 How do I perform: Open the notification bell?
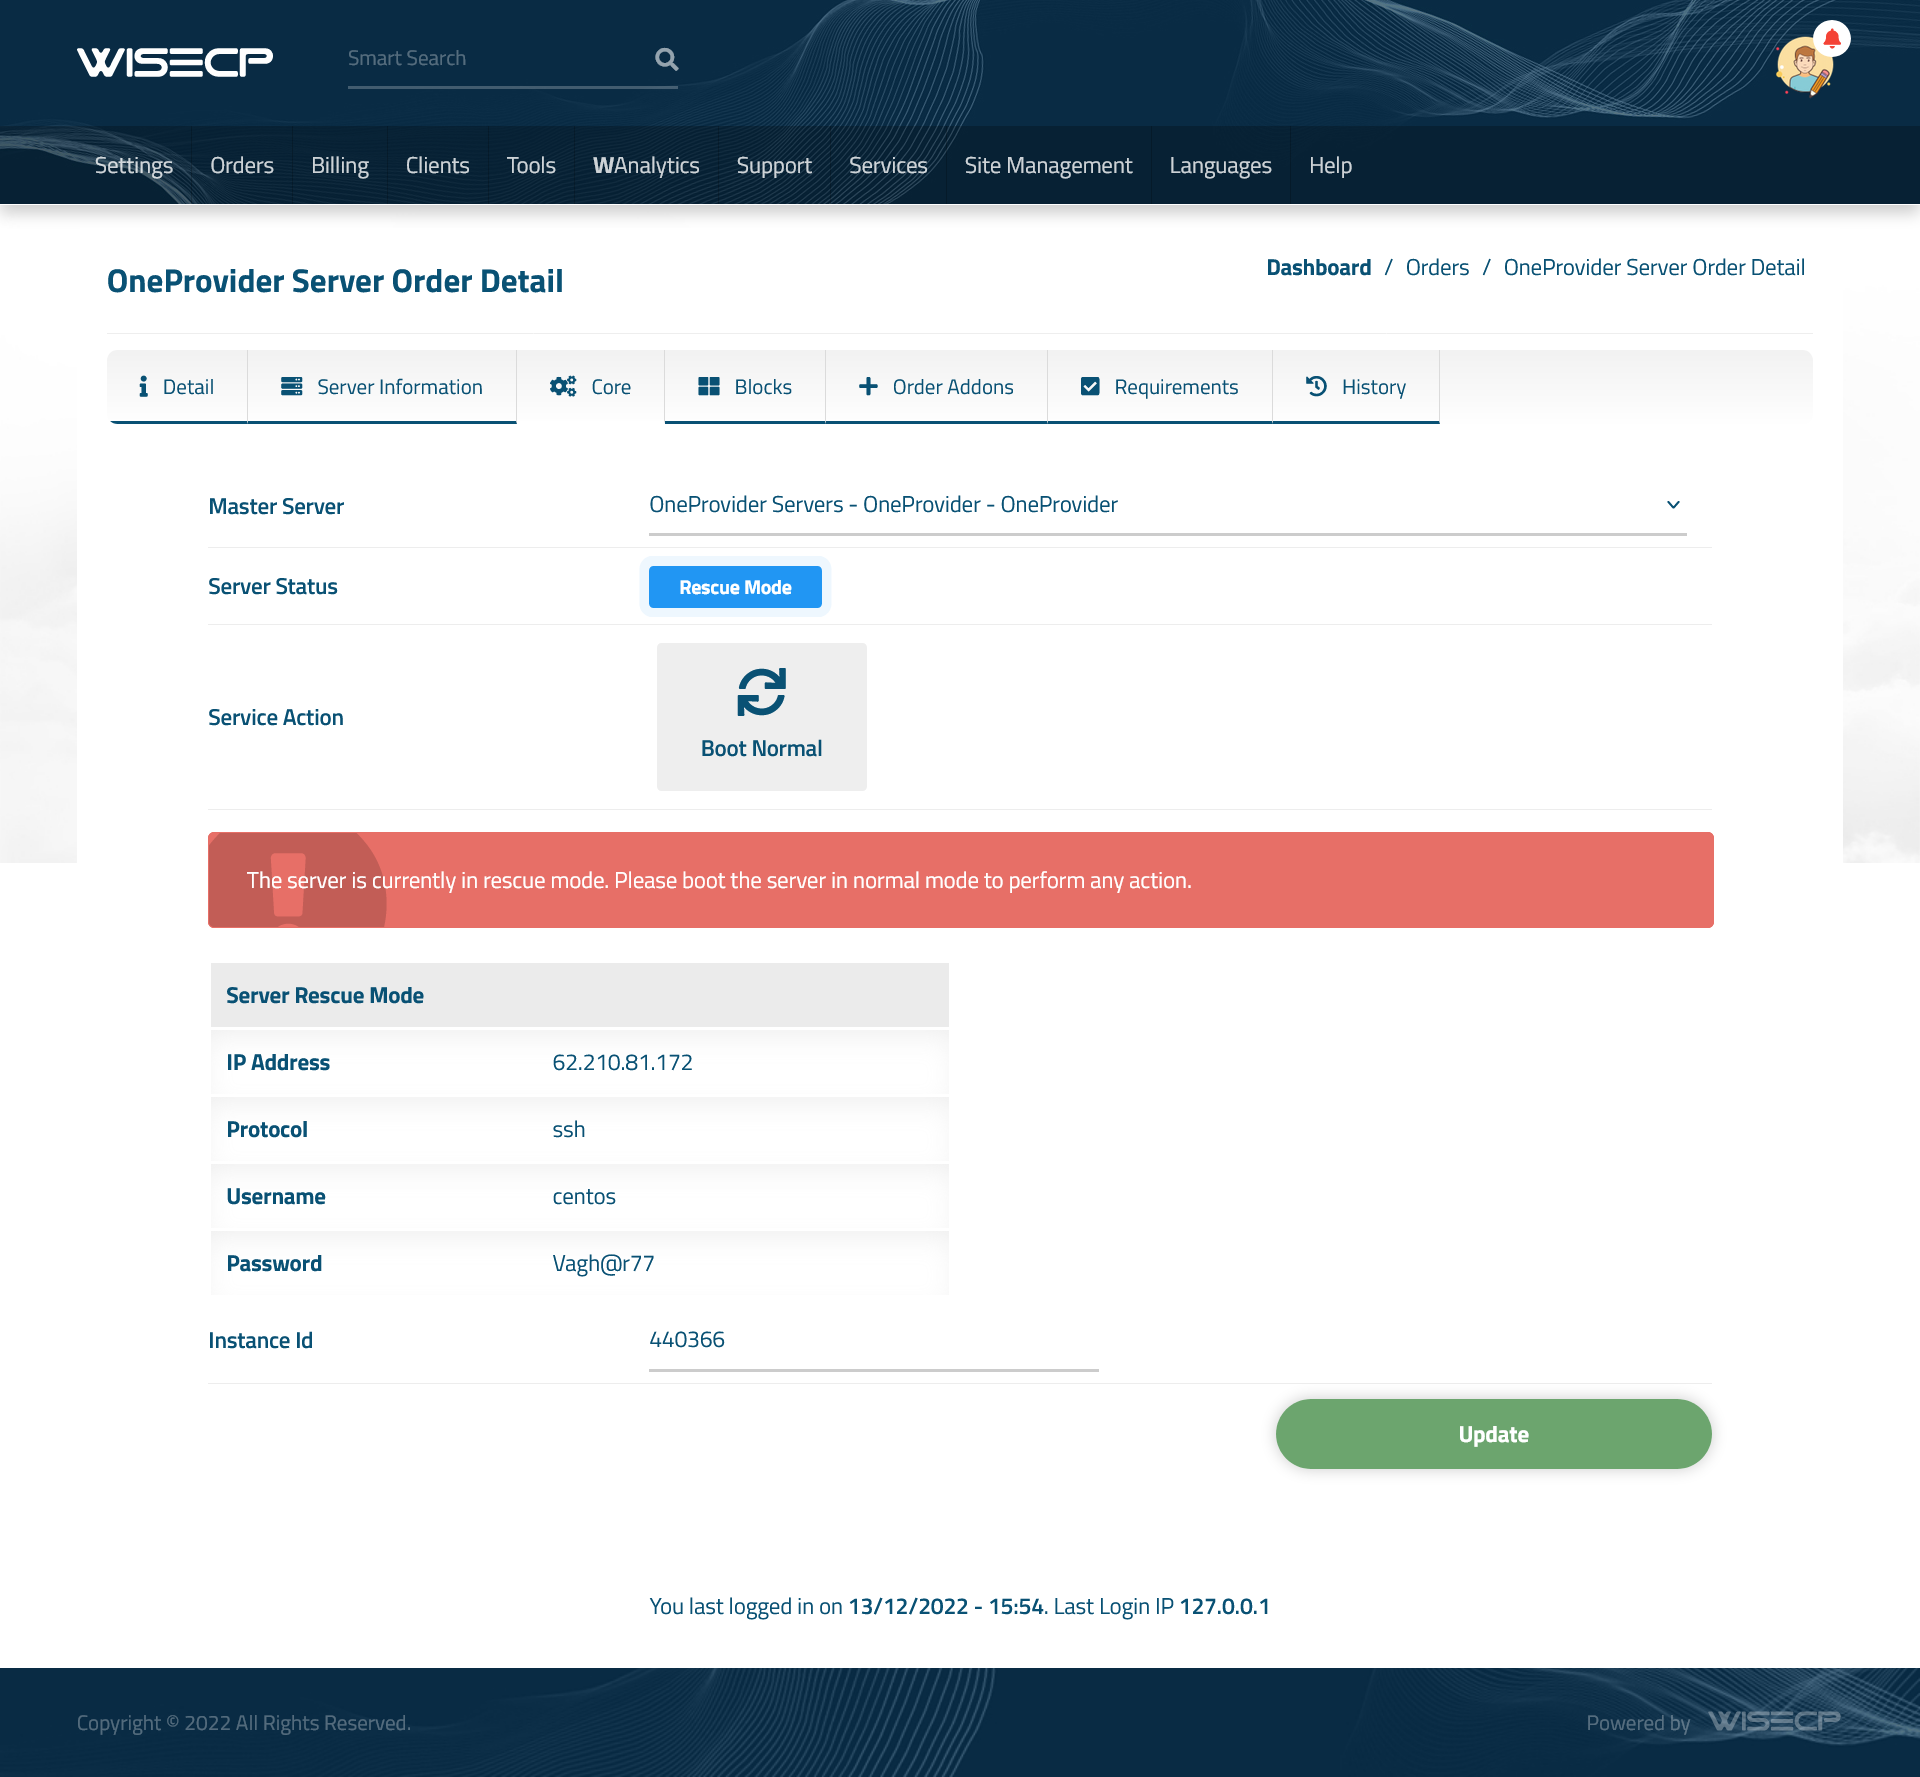click(x=1832, y=39)
